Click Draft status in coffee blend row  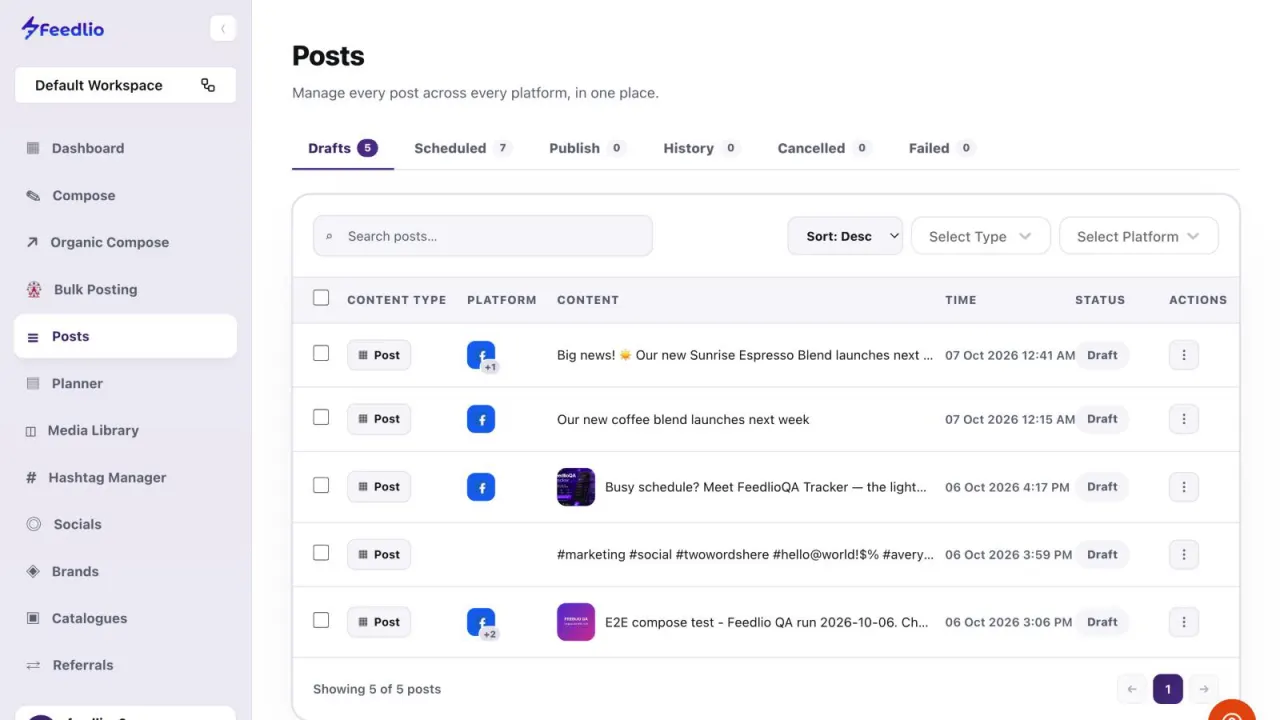[1102, 419]
